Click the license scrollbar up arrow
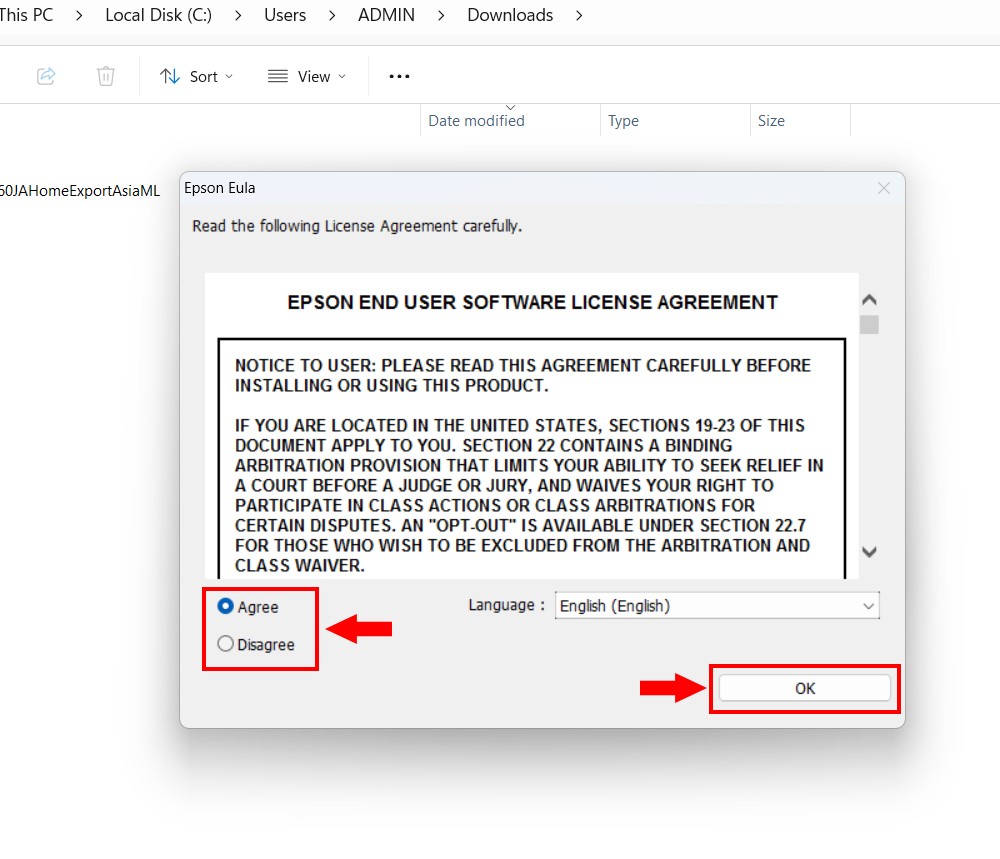Viewport: 1000px width, 859px height. (x=869, y=300)
